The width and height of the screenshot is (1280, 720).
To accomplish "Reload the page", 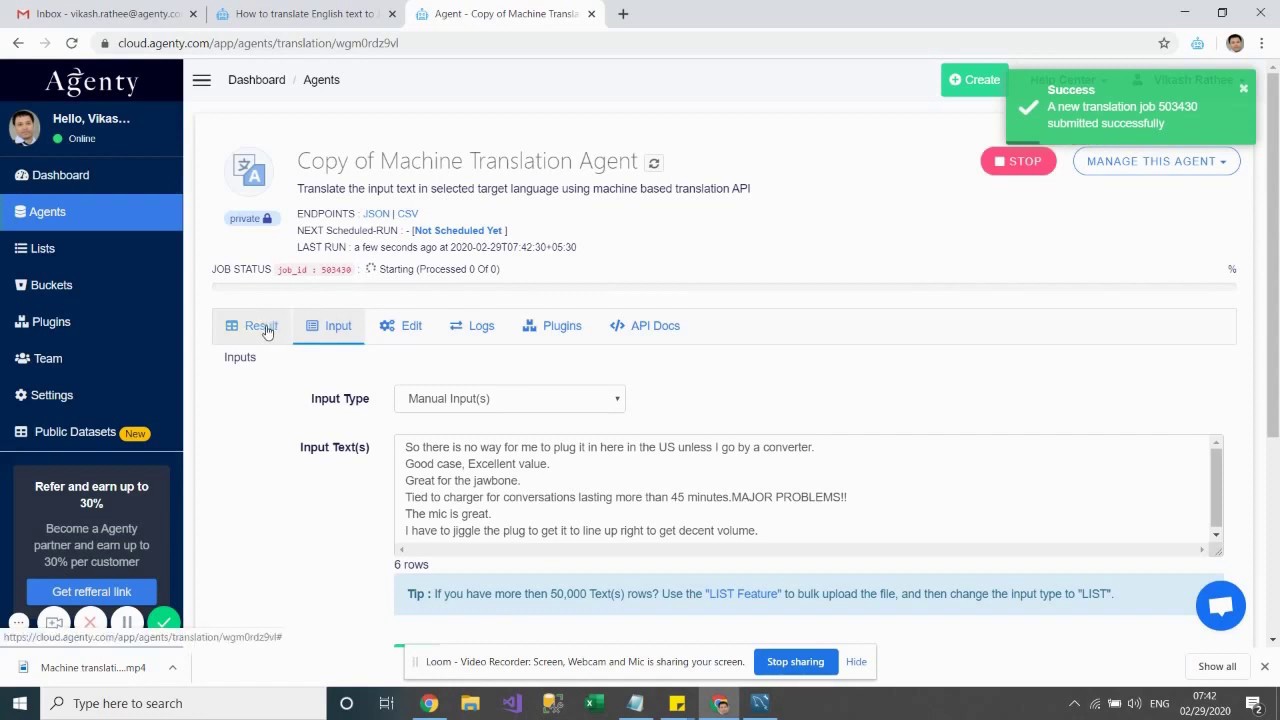I will [72, 43].
